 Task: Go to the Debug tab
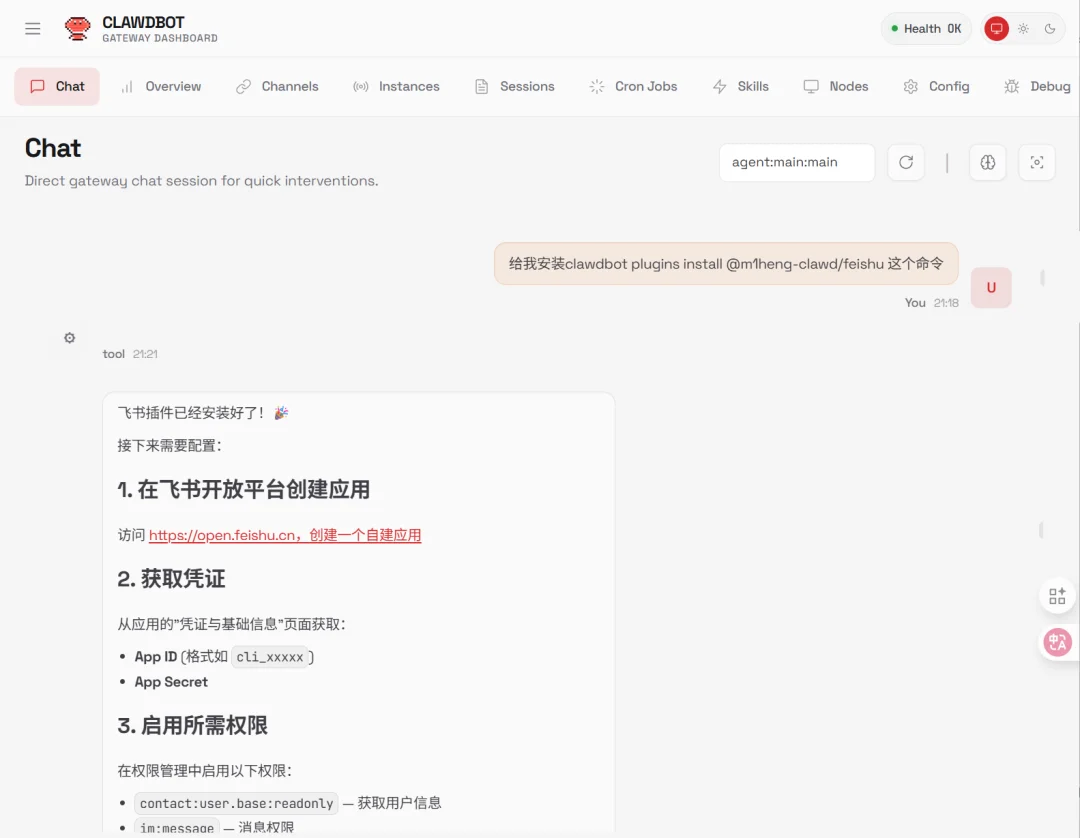(x=1037, y=87)
